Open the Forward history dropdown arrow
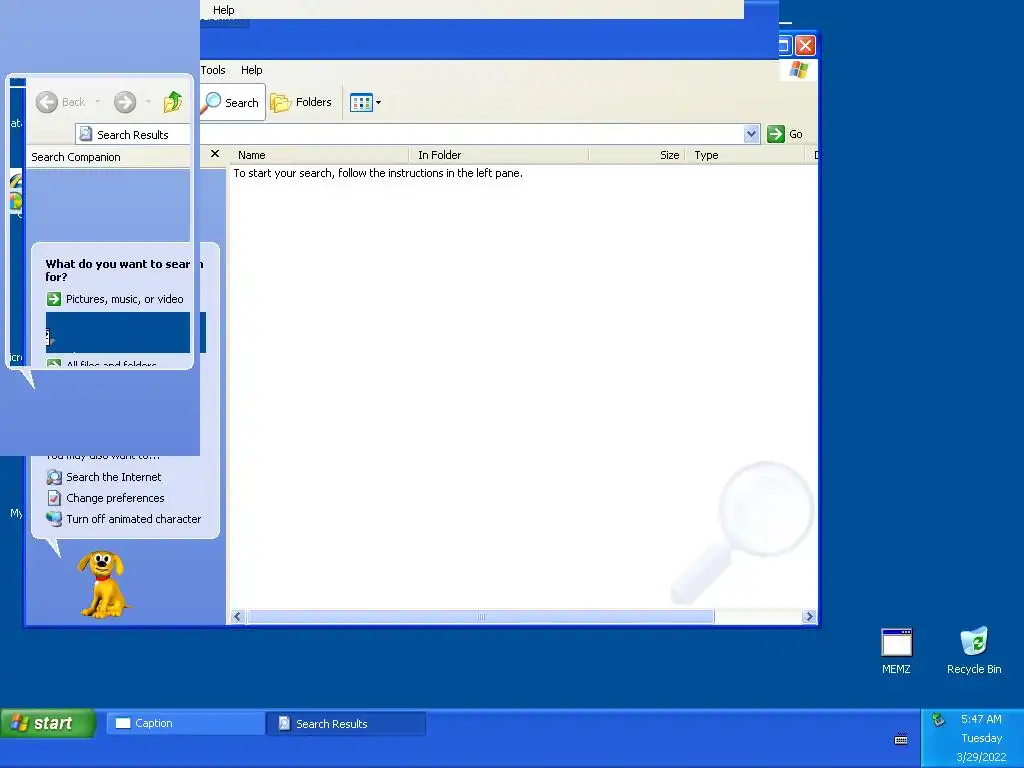1024x768 pixels. click(148, 102)
